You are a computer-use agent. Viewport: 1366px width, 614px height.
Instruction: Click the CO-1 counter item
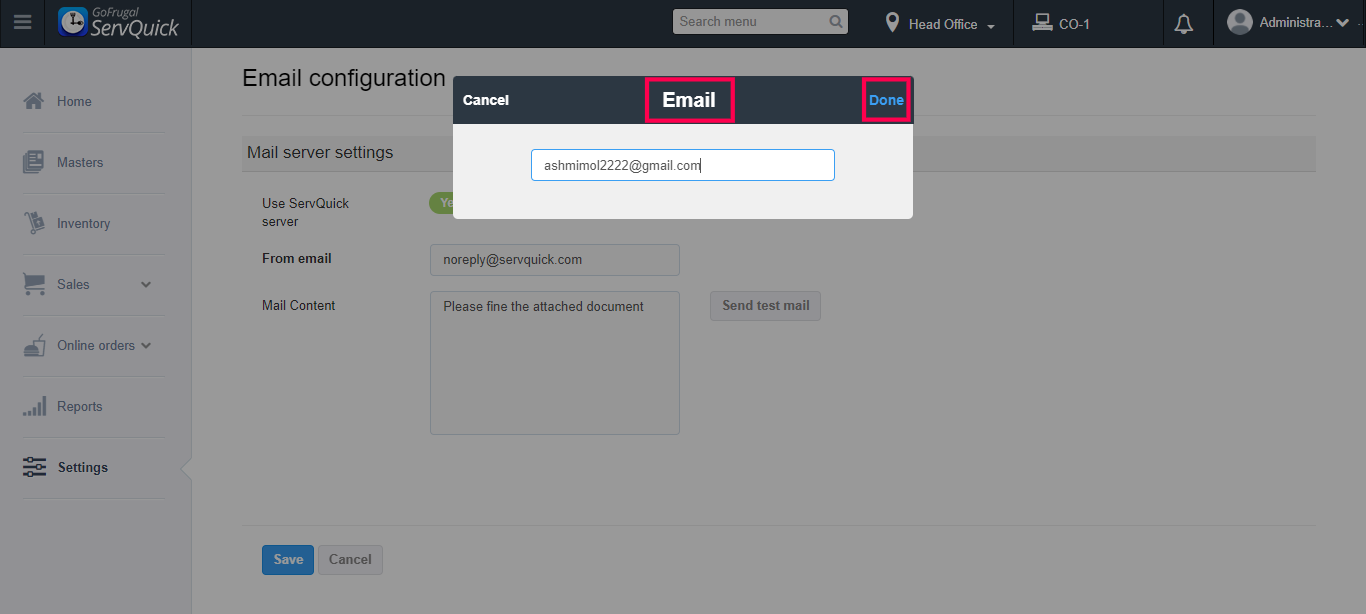(1062, 24)
